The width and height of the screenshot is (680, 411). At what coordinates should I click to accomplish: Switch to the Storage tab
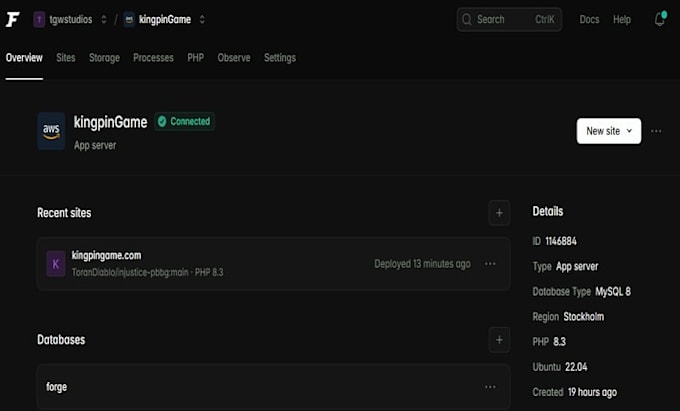point(104,58)
